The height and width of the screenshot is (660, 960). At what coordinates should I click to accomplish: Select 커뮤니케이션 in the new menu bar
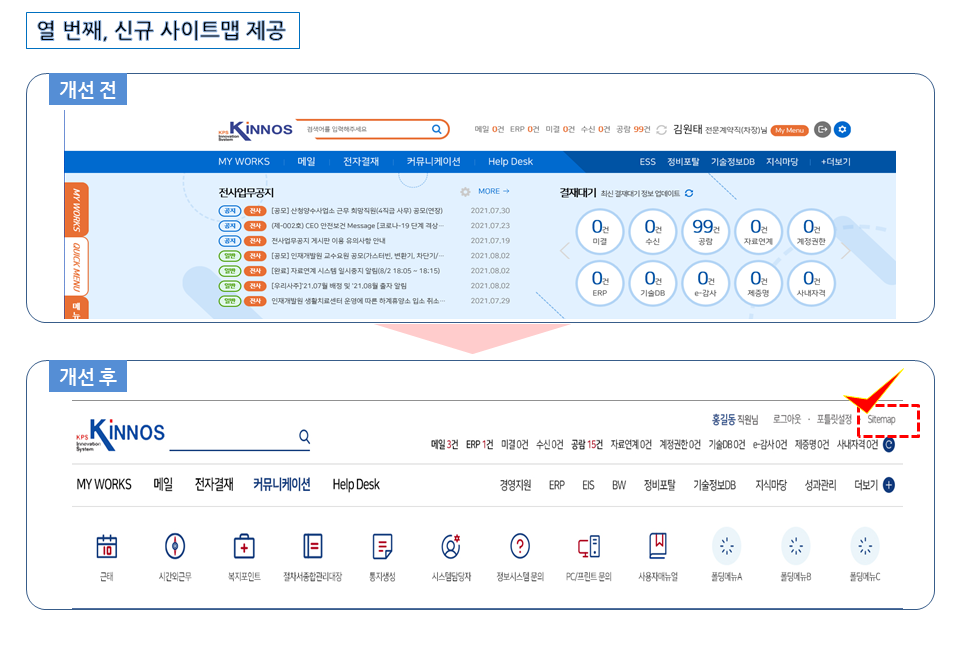(x=282, y=484)
